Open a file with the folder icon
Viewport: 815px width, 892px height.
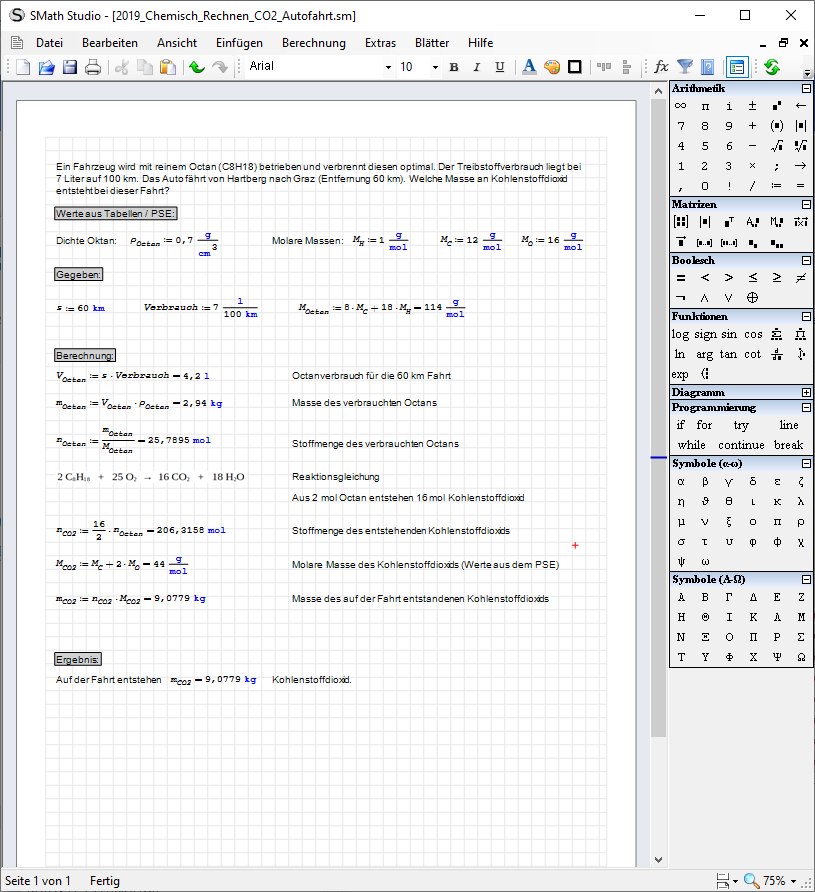(47, 67)
